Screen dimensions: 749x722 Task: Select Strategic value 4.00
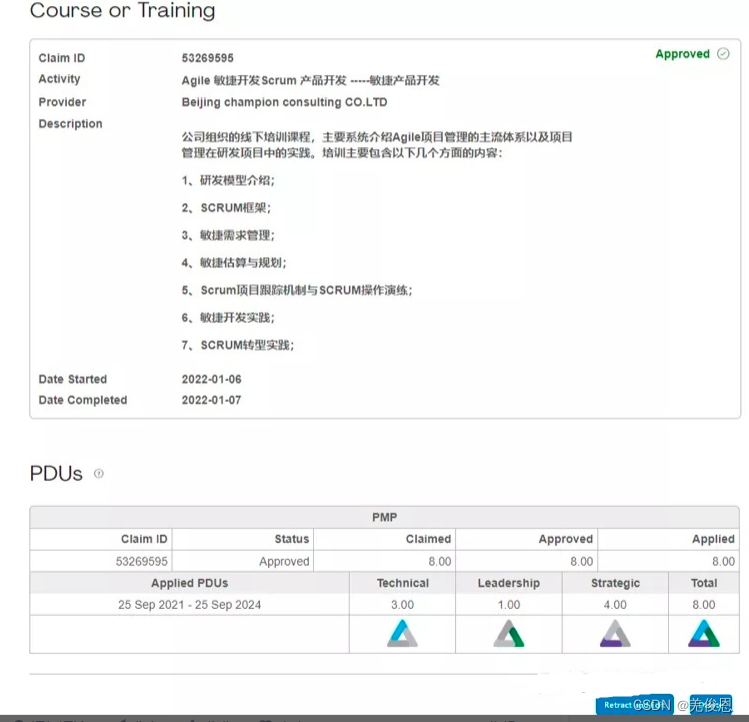pyautogui.click(x=615, y=604)
